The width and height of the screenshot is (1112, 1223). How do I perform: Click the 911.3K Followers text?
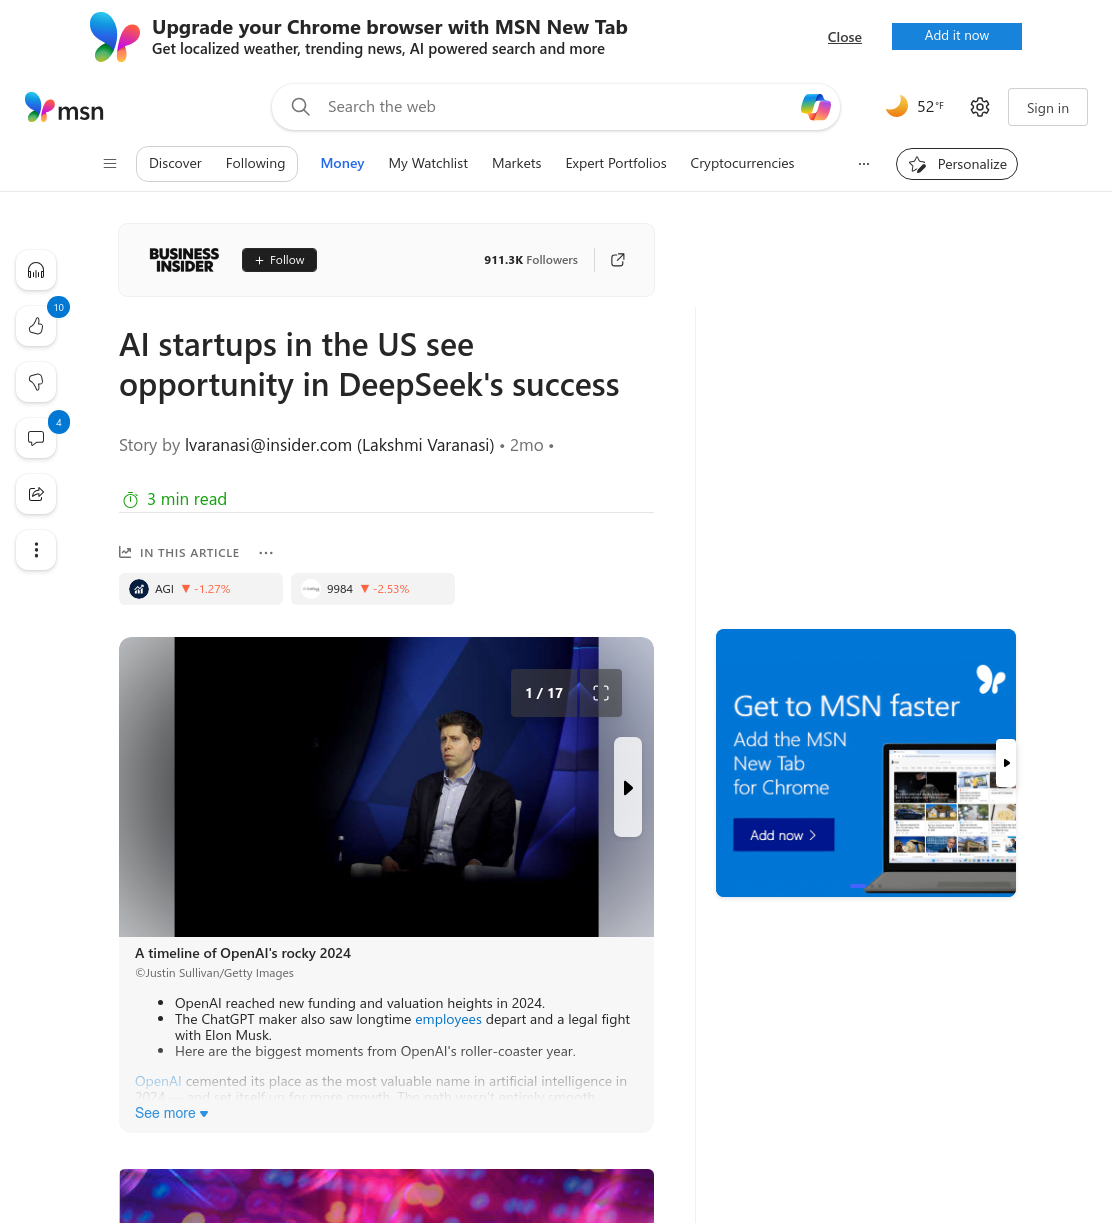click(x=531, y=260)
